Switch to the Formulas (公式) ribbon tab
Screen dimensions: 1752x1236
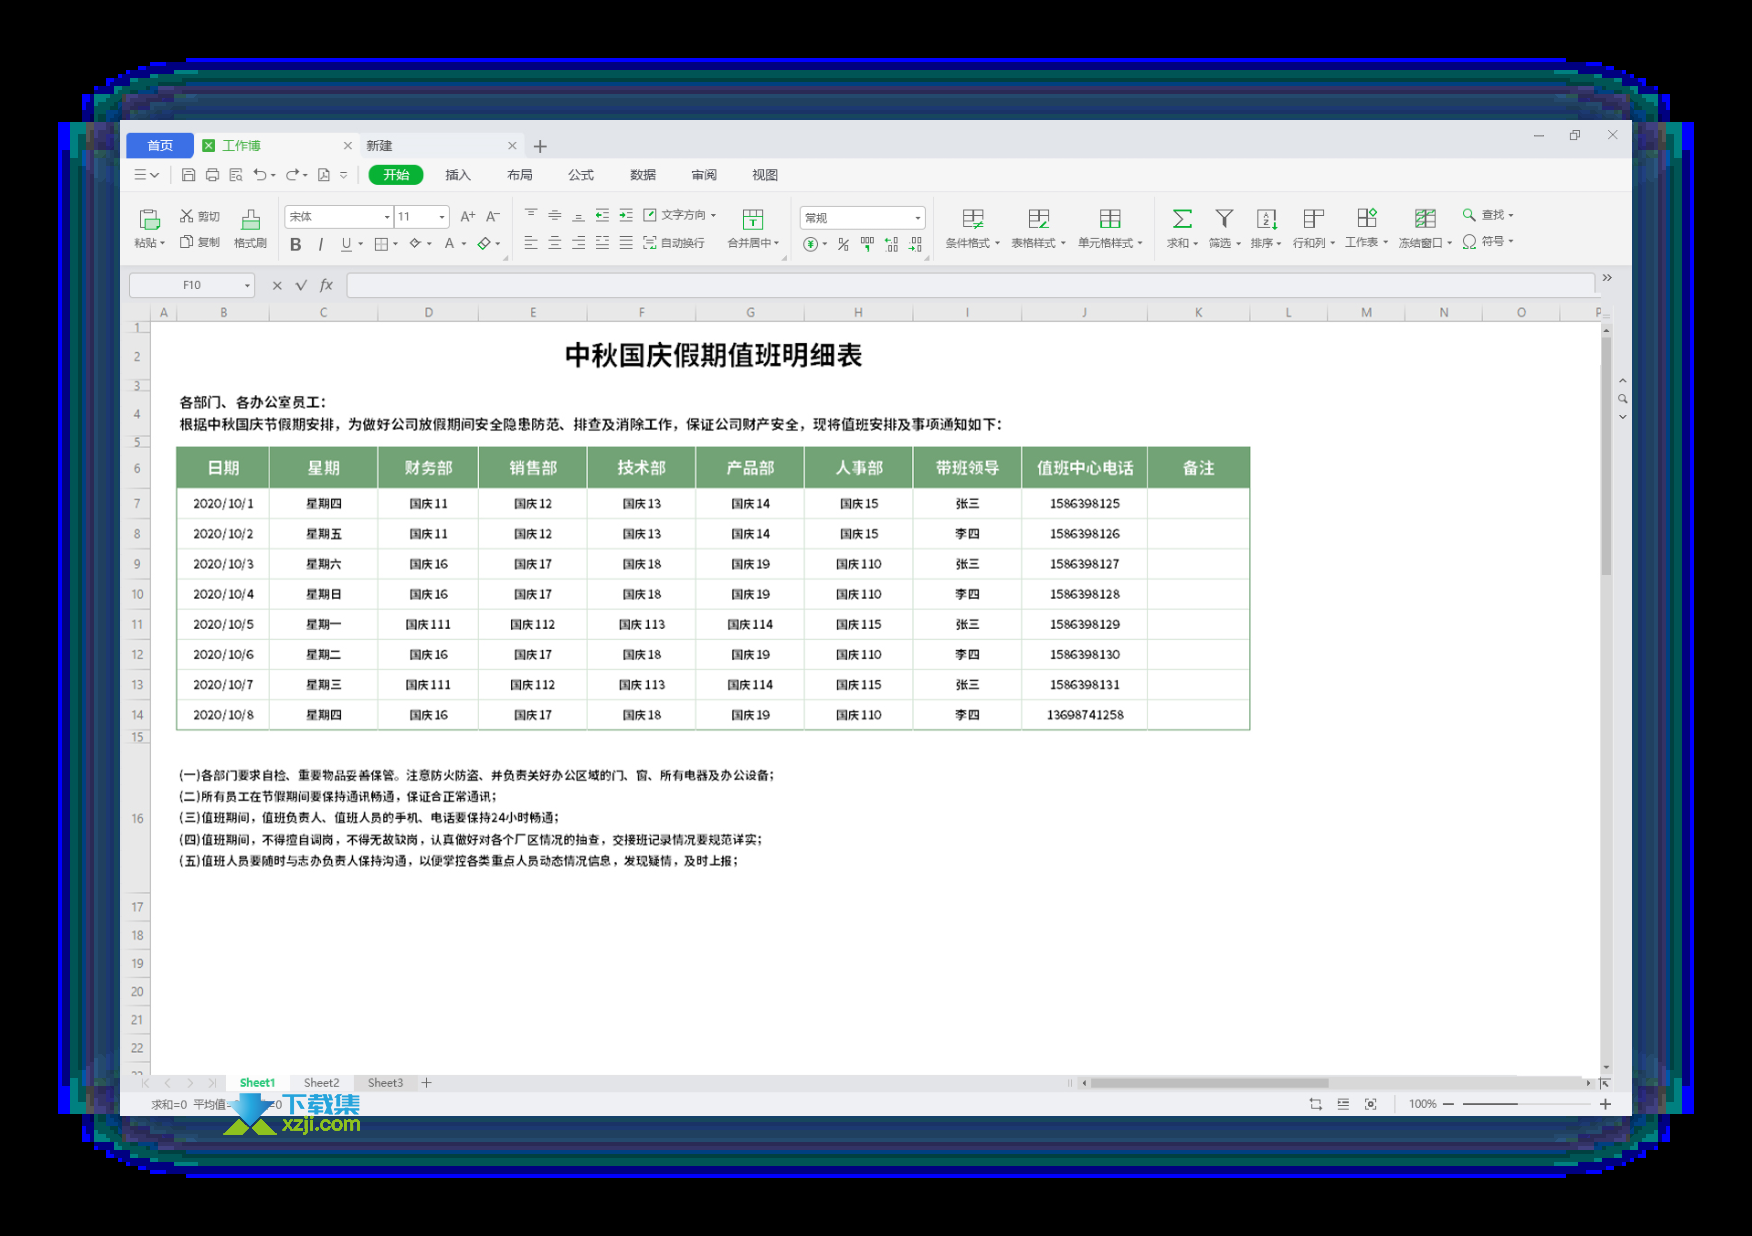(581, 175)
